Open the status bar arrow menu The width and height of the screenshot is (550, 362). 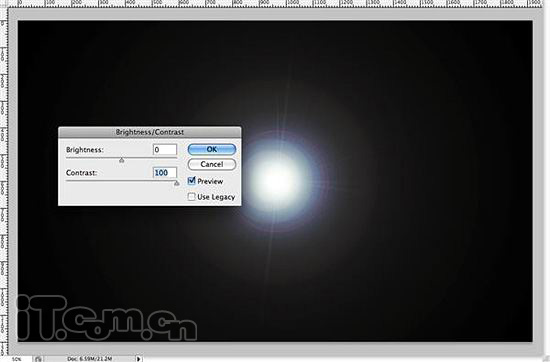tap(139, 358)
